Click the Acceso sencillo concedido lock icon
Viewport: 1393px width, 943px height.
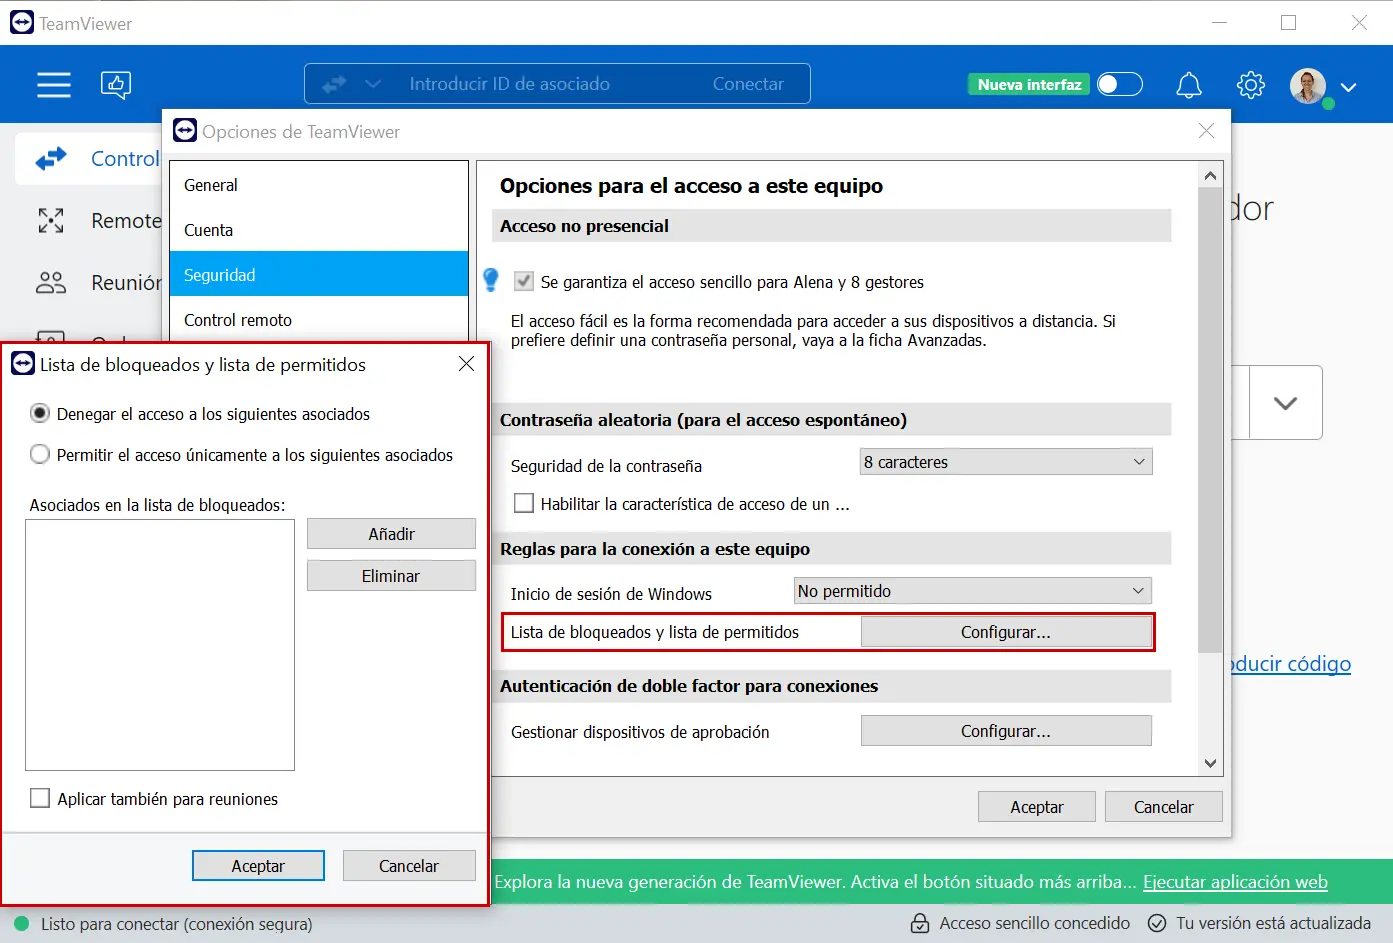click(920, 923)
